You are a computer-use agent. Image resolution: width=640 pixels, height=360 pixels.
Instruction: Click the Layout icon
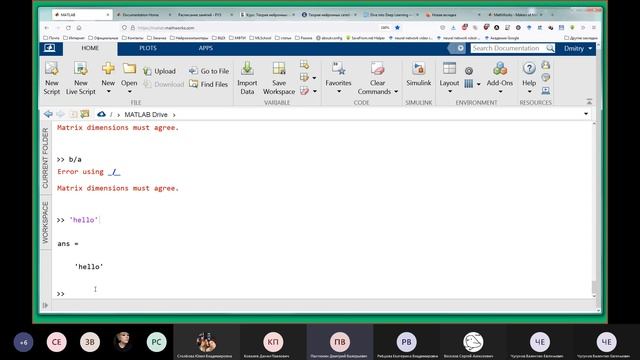click(x=449, y=69)
